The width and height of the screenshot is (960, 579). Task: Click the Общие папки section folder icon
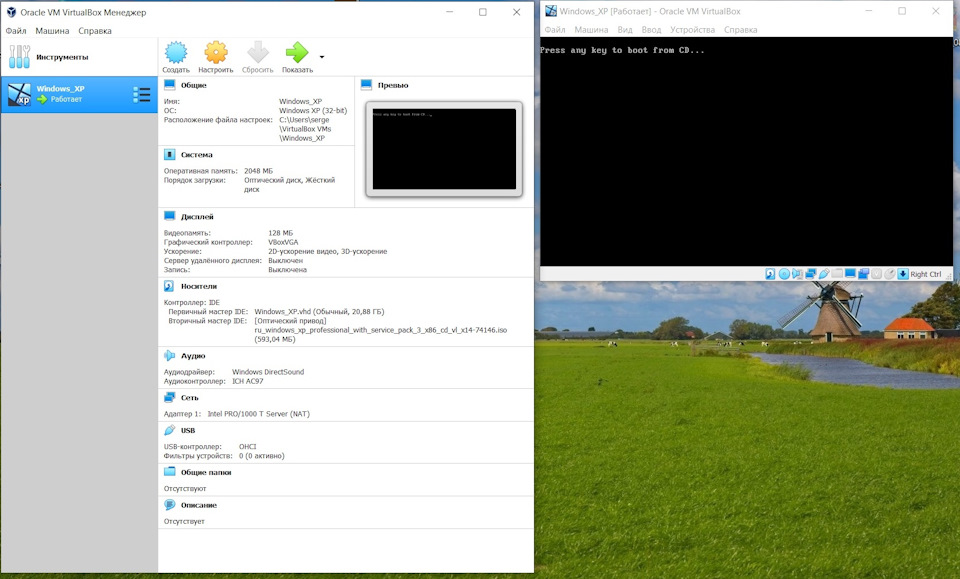[x=170, y=472]
